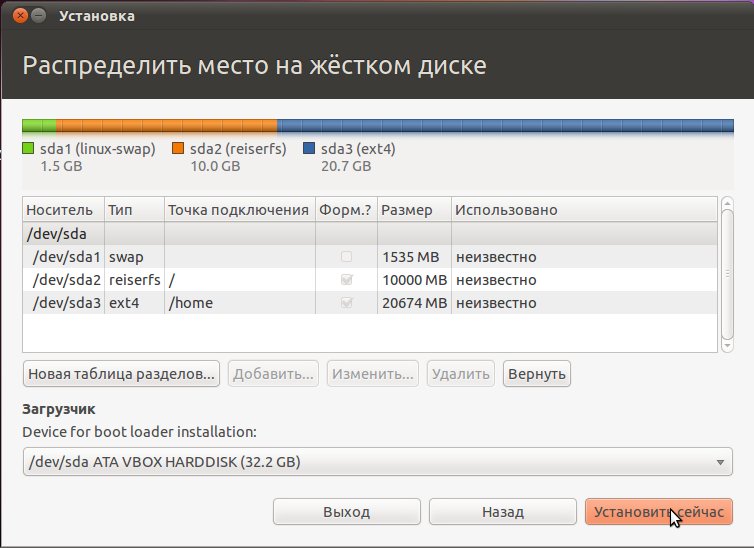The image size is (754, 548).
Task: Sort by the Носитель column header
Action: pyautogui.click(x=63, y=210)
